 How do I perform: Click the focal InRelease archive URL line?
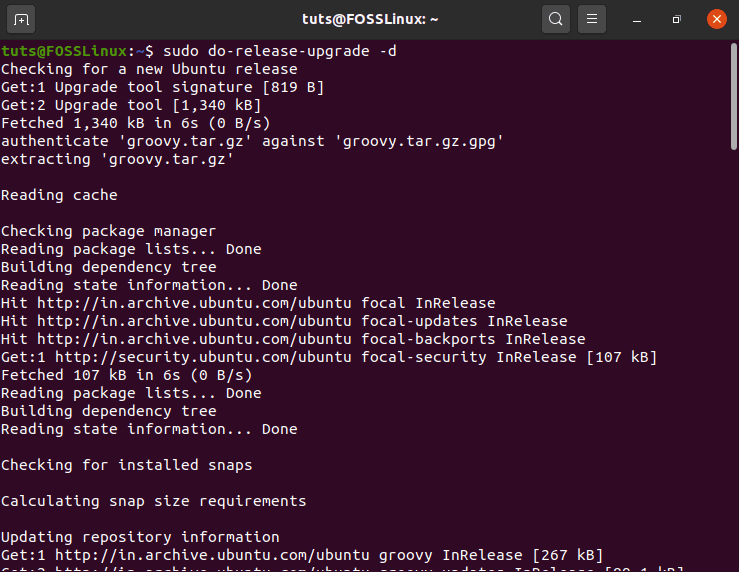click(248, 303)
